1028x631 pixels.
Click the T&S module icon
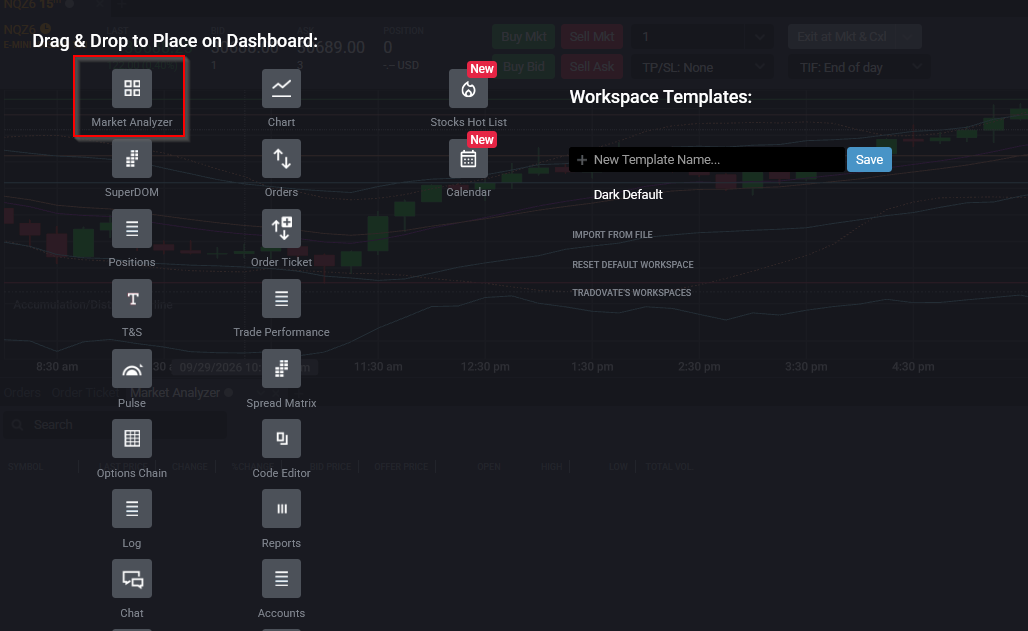point(132,298)
